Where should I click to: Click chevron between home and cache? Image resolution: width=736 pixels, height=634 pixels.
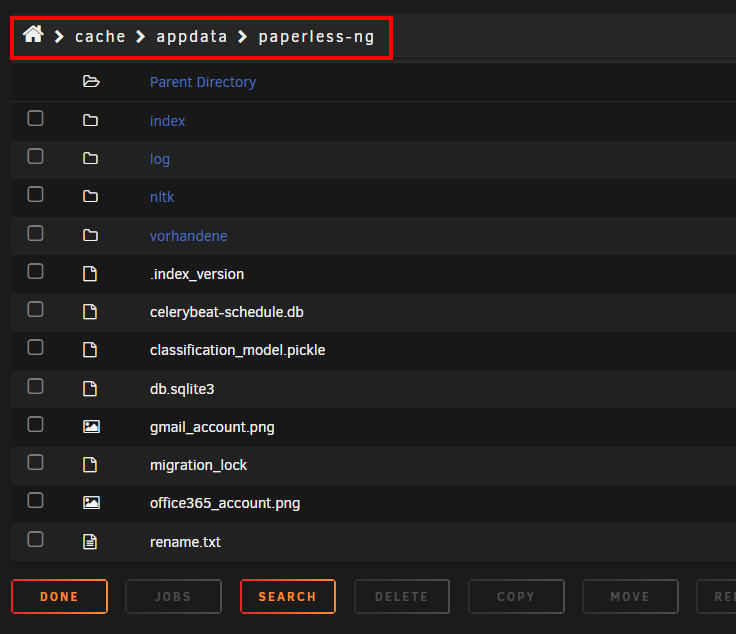click(x=59, y=37)
